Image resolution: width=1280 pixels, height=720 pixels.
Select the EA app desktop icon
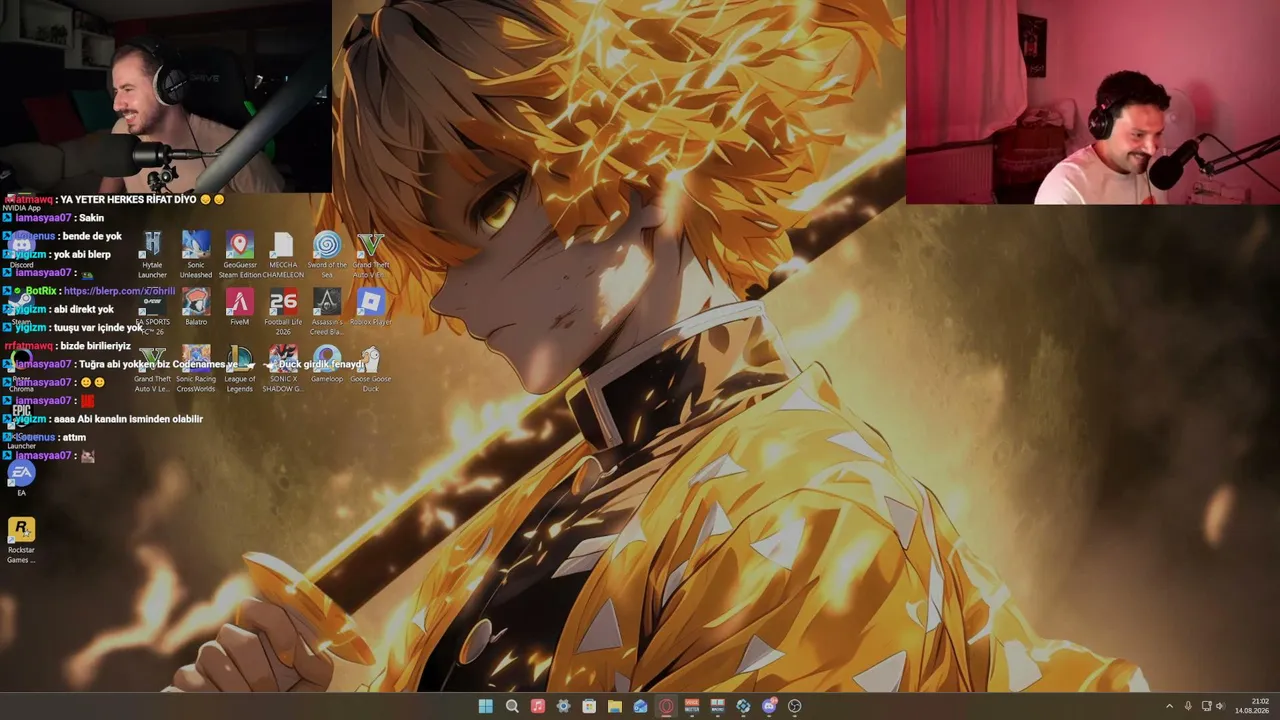21,478
